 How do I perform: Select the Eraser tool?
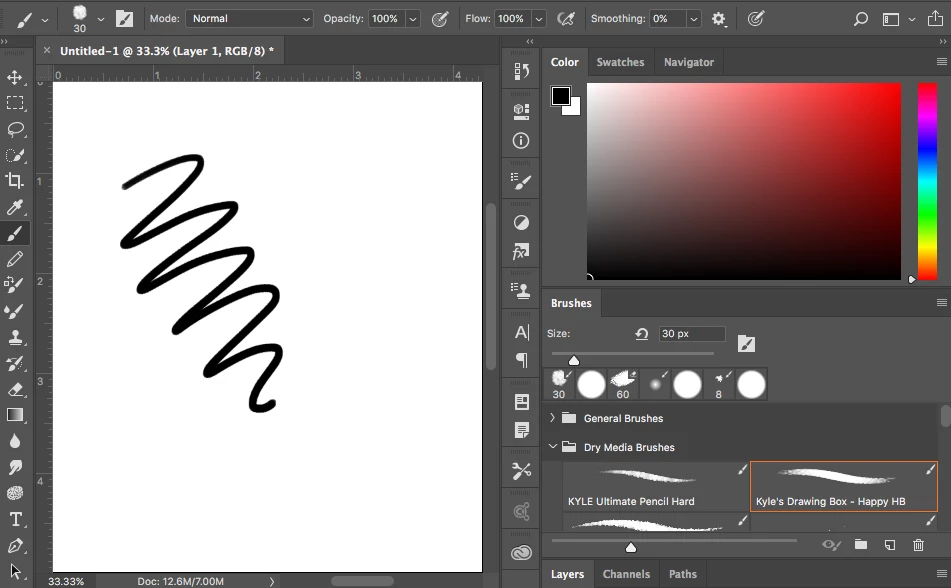click(x=15, y=389)
